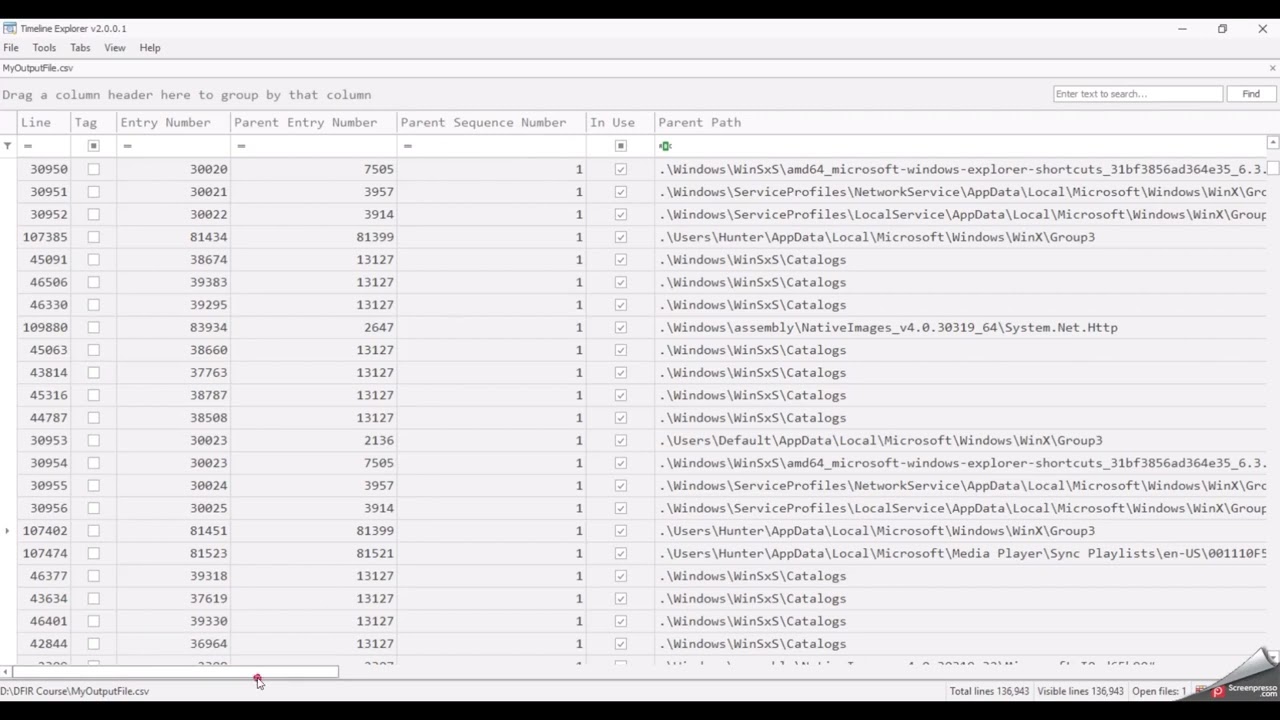Toggle the In Use column filter checkbox

click(x=620, y=146)
